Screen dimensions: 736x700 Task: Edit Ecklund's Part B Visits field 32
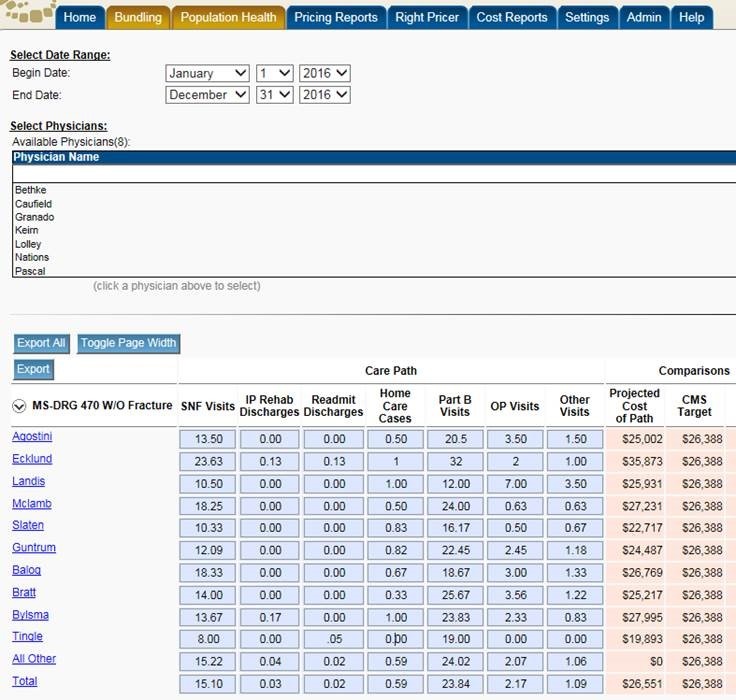(455, 462)
